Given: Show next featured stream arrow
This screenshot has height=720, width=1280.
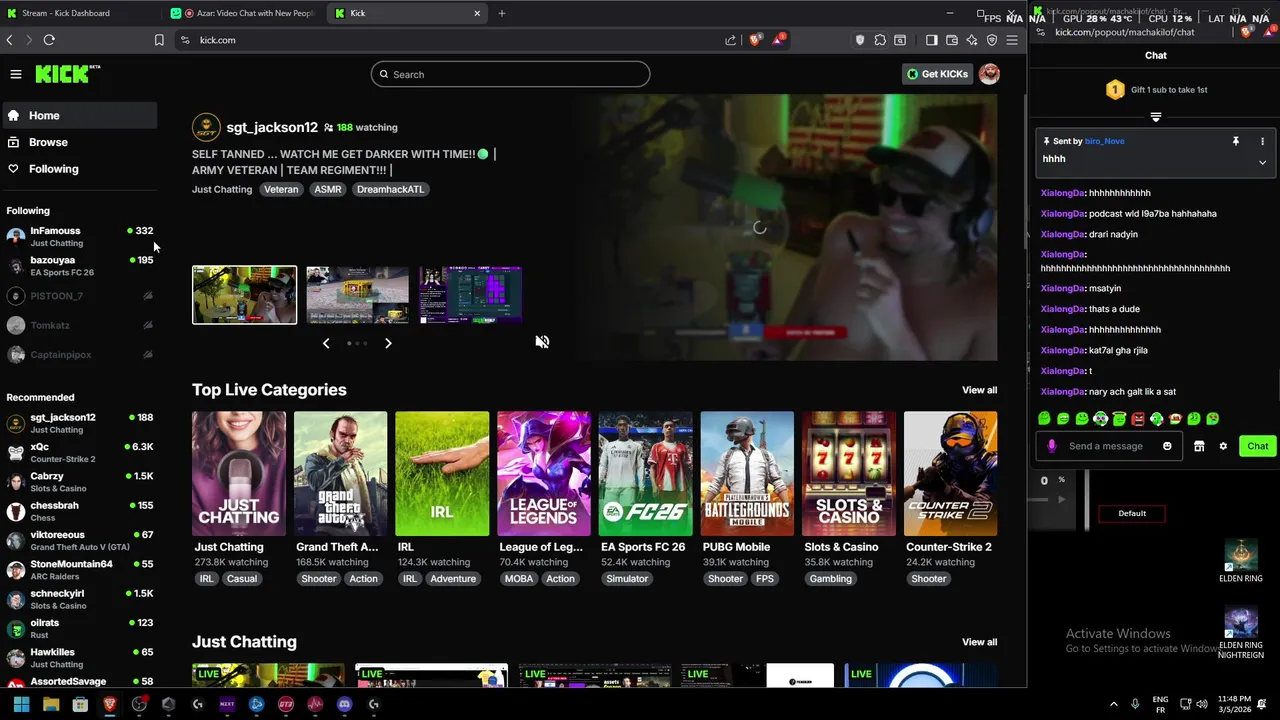Looking at the screenshot, I should (x=388, y=343).
